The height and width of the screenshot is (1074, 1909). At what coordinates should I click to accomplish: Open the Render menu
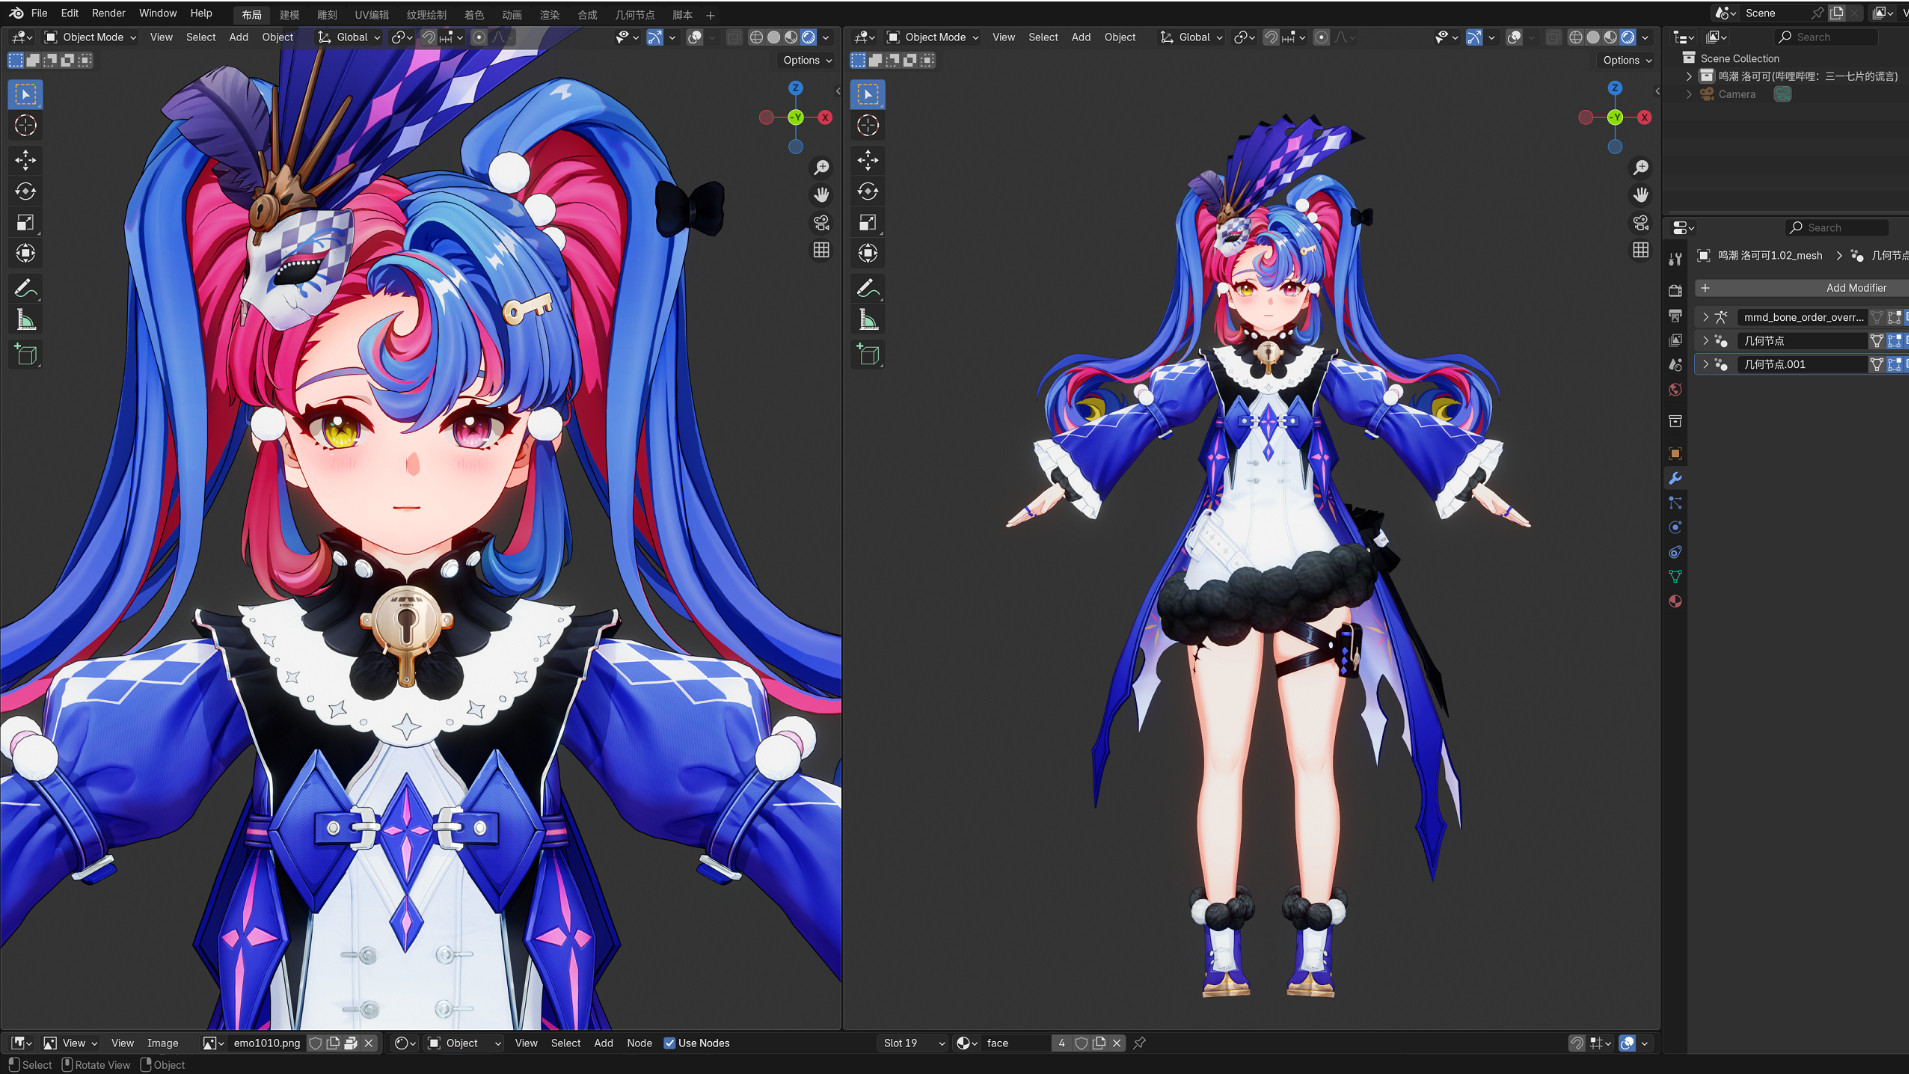coord(108,13)
